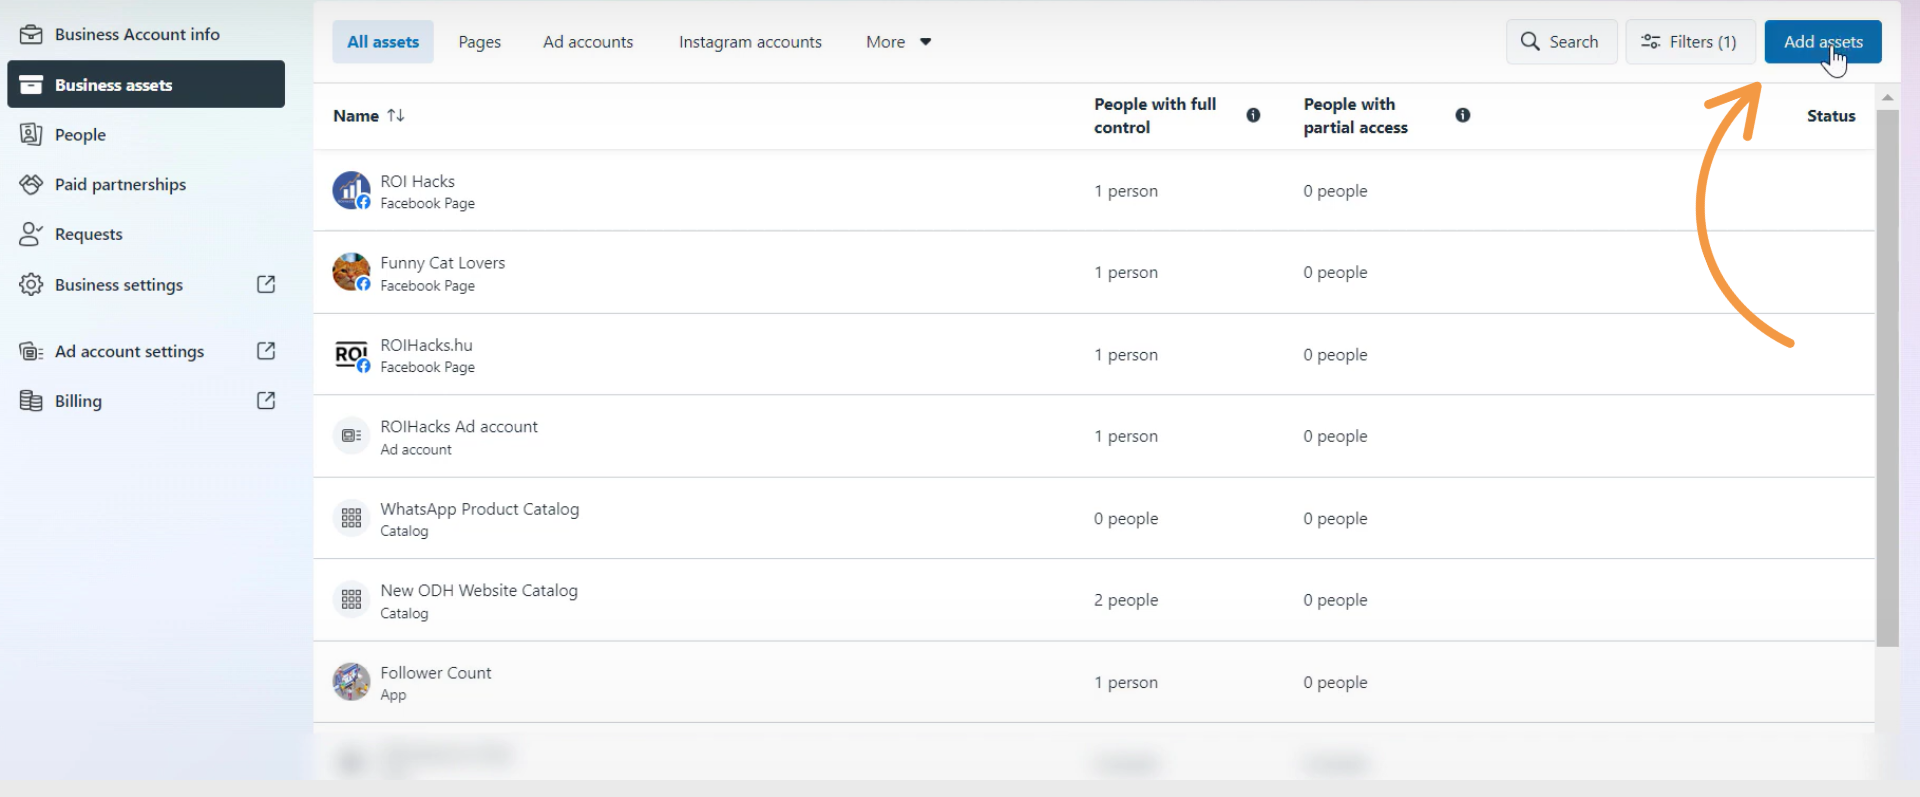Sort by Name column arrows
Viewport: 1920px width, 797px height.
[396, 115]
